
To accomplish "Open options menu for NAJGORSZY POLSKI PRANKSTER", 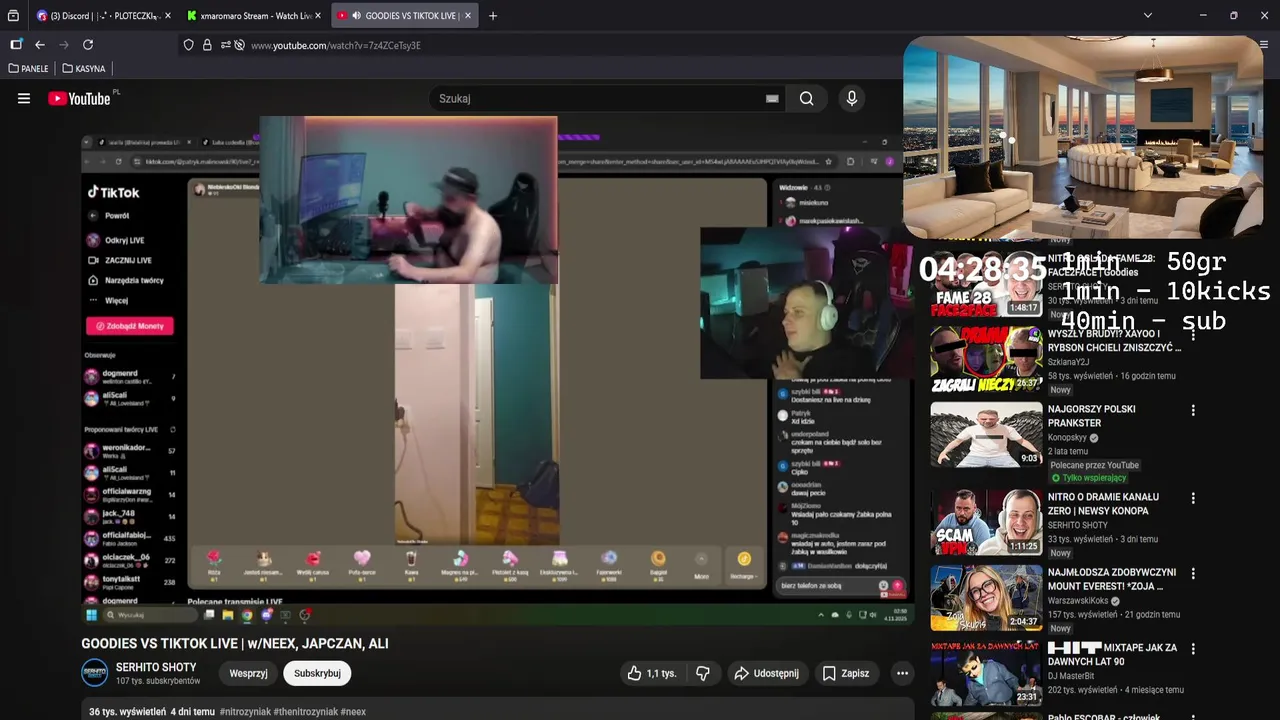I will 1192,410.
